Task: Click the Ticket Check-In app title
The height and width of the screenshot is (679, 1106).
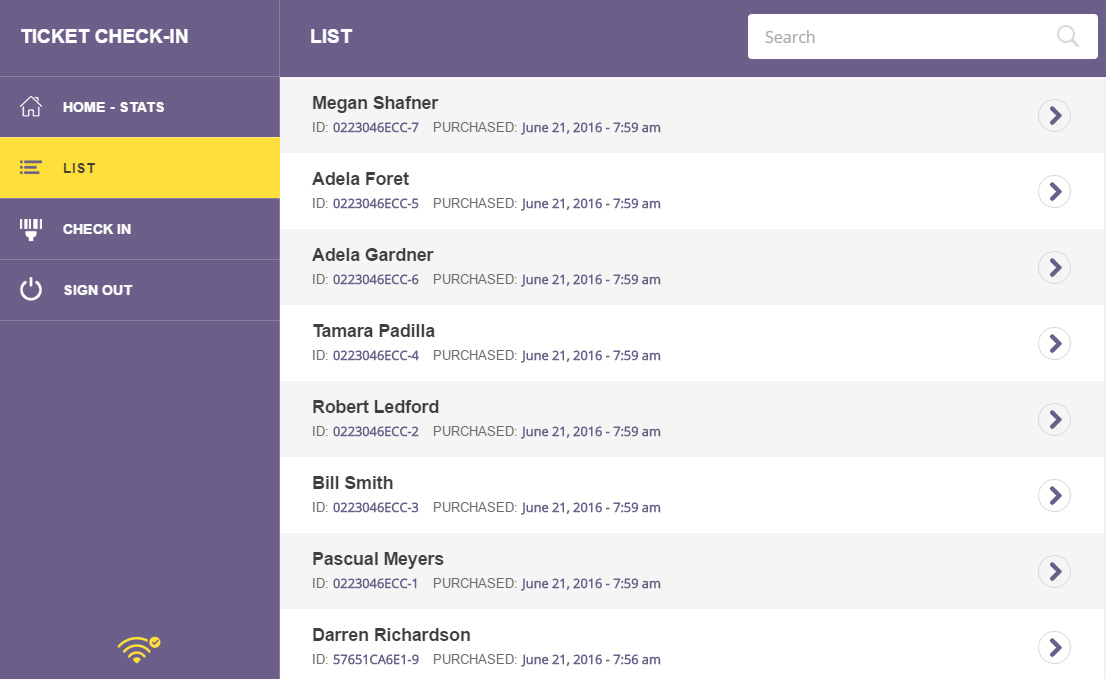Action: pyautogui.click(x=105, y=37)
